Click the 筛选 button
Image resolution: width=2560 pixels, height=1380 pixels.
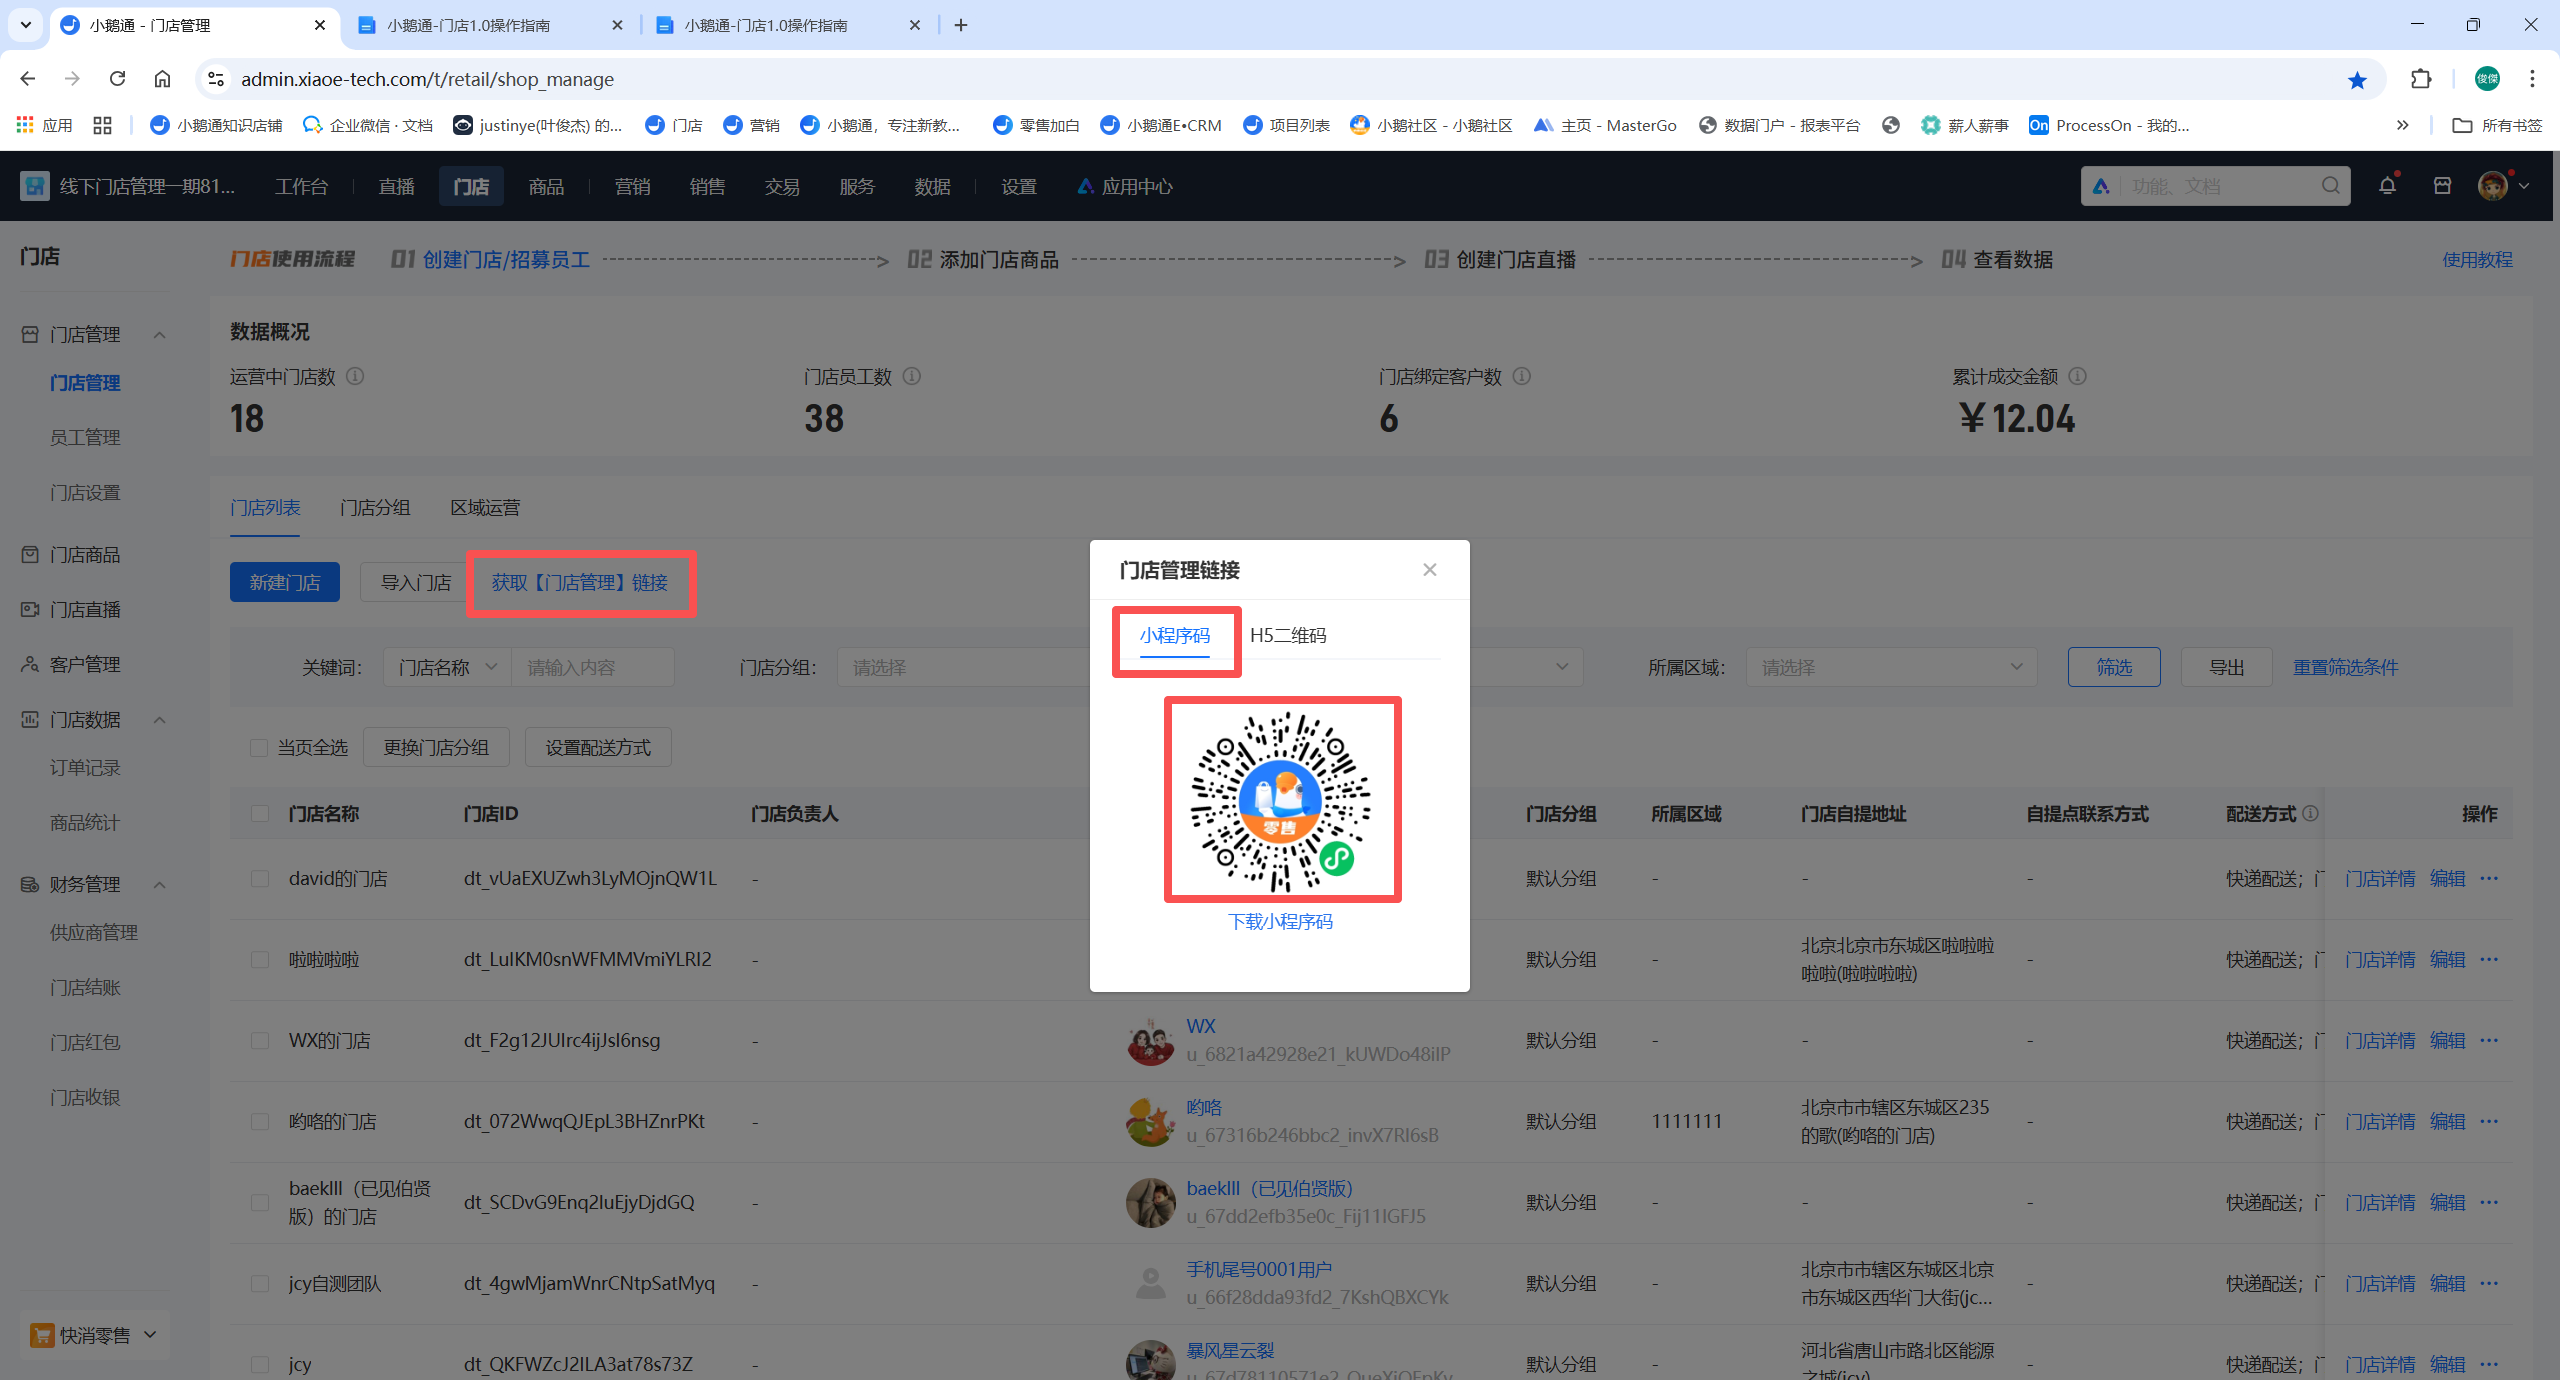2114,667
